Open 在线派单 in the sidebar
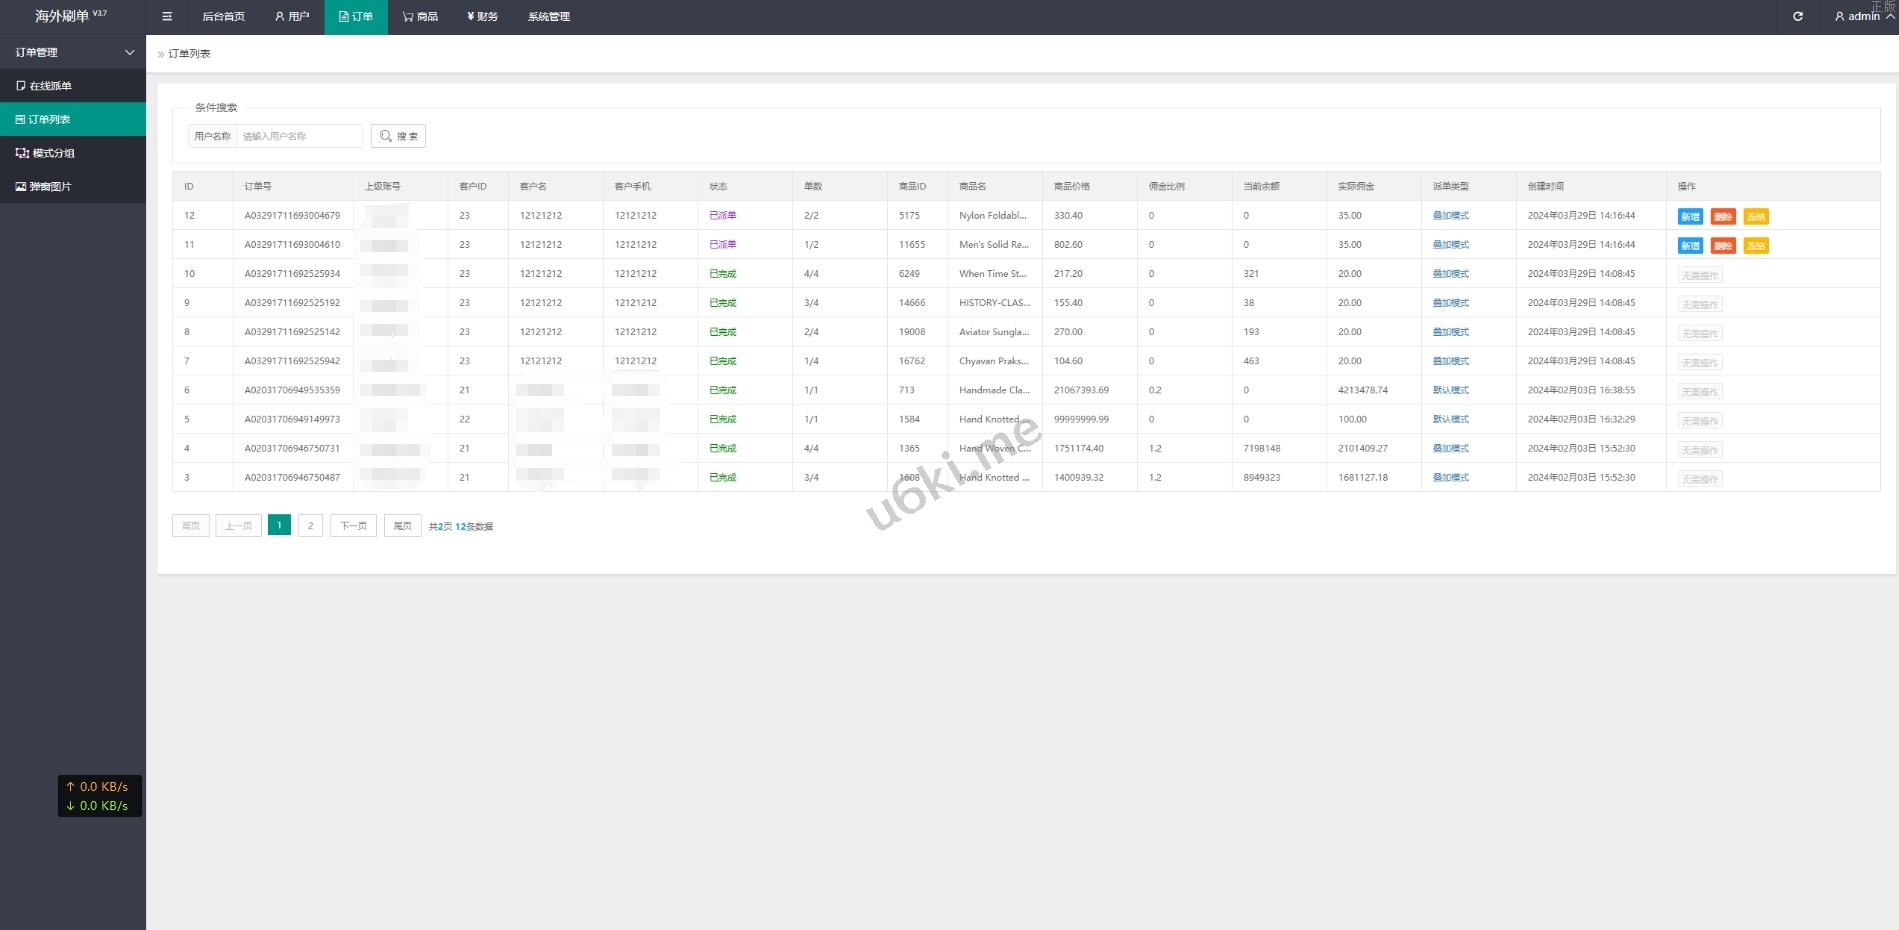 coord(50,86)
